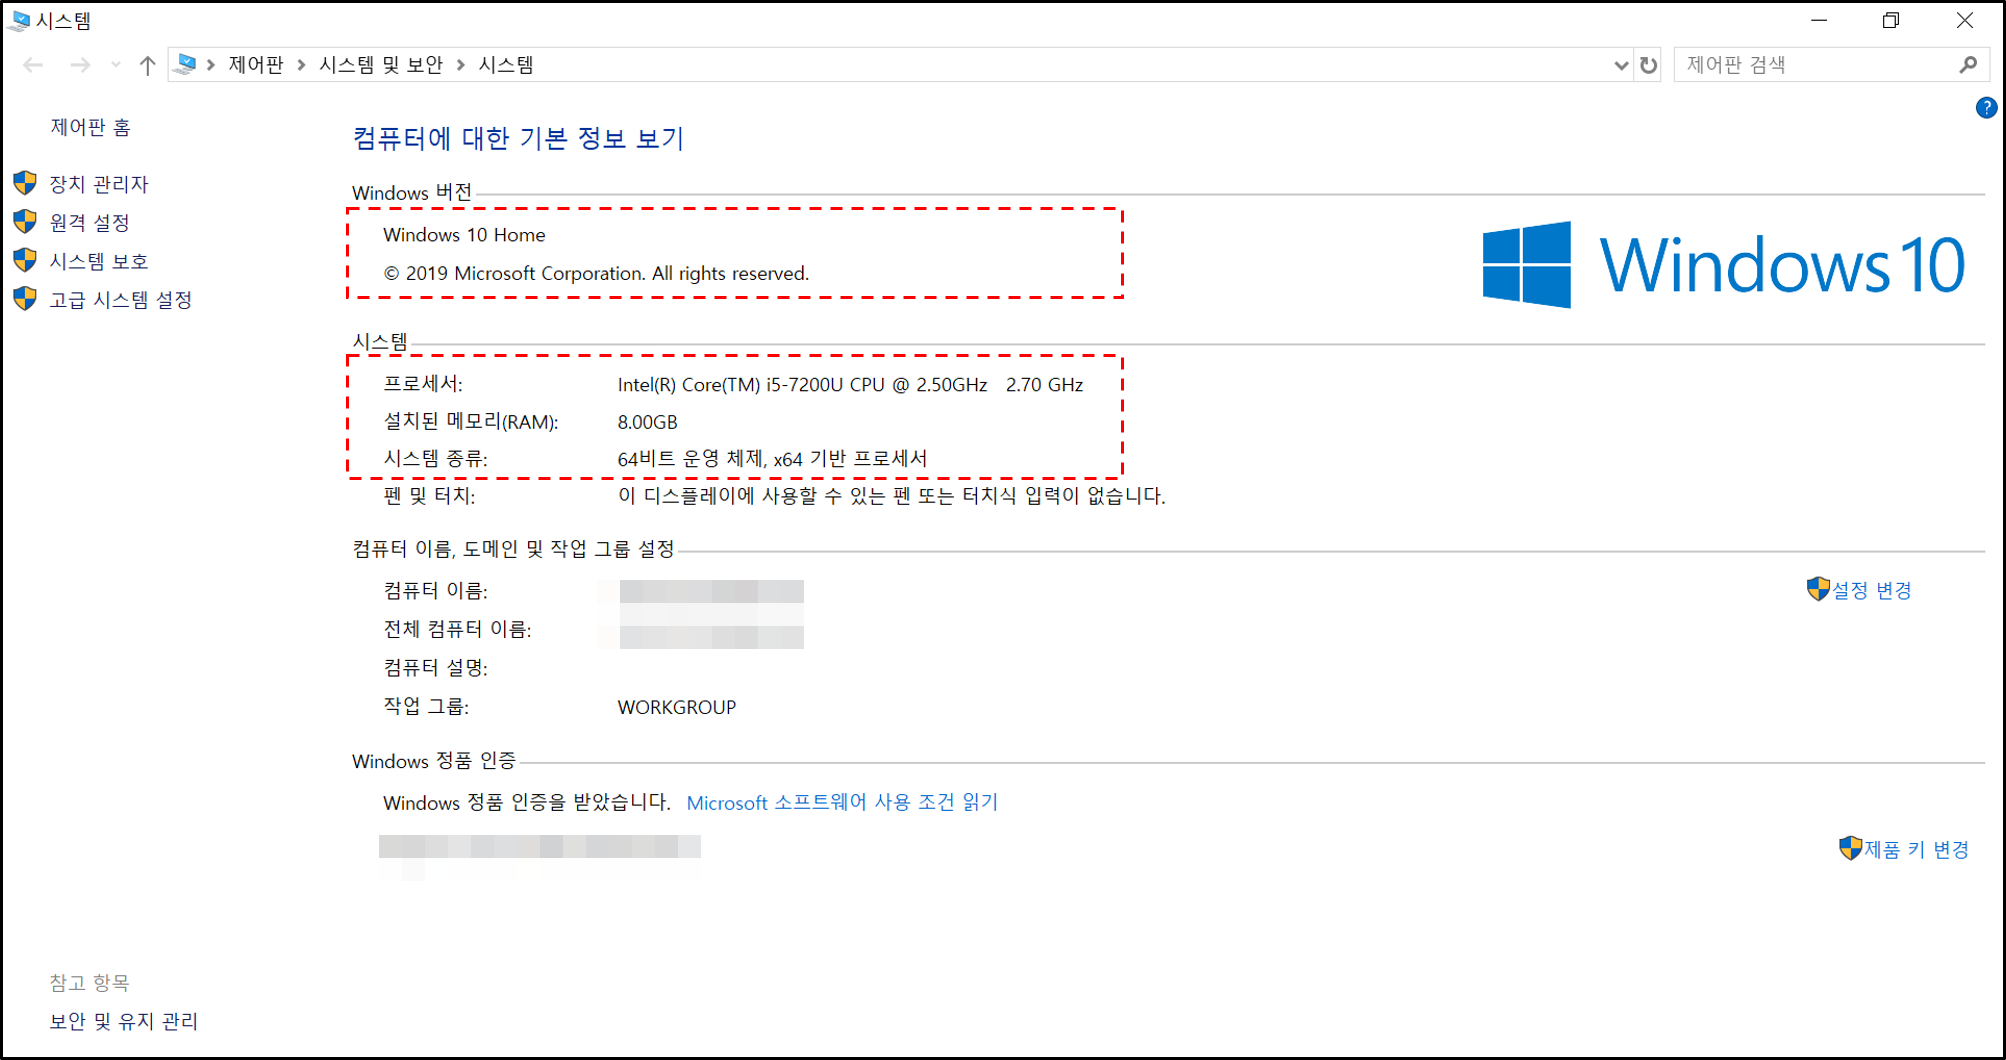The image size is (2006, 1060).
Task: Open the address bar history dropdown arrow
Action: point(1622,64)
